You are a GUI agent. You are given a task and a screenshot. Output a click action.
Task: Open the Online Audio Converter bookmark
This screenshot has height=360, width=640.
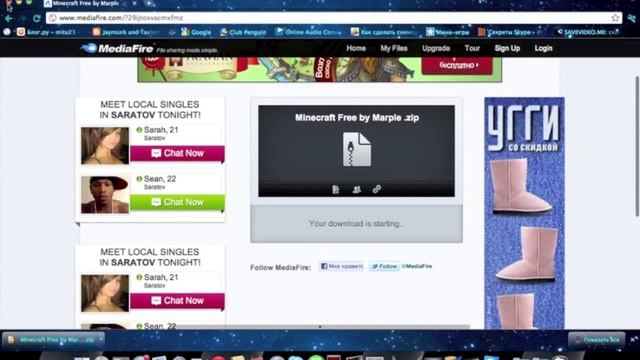(x=308, y=32)
